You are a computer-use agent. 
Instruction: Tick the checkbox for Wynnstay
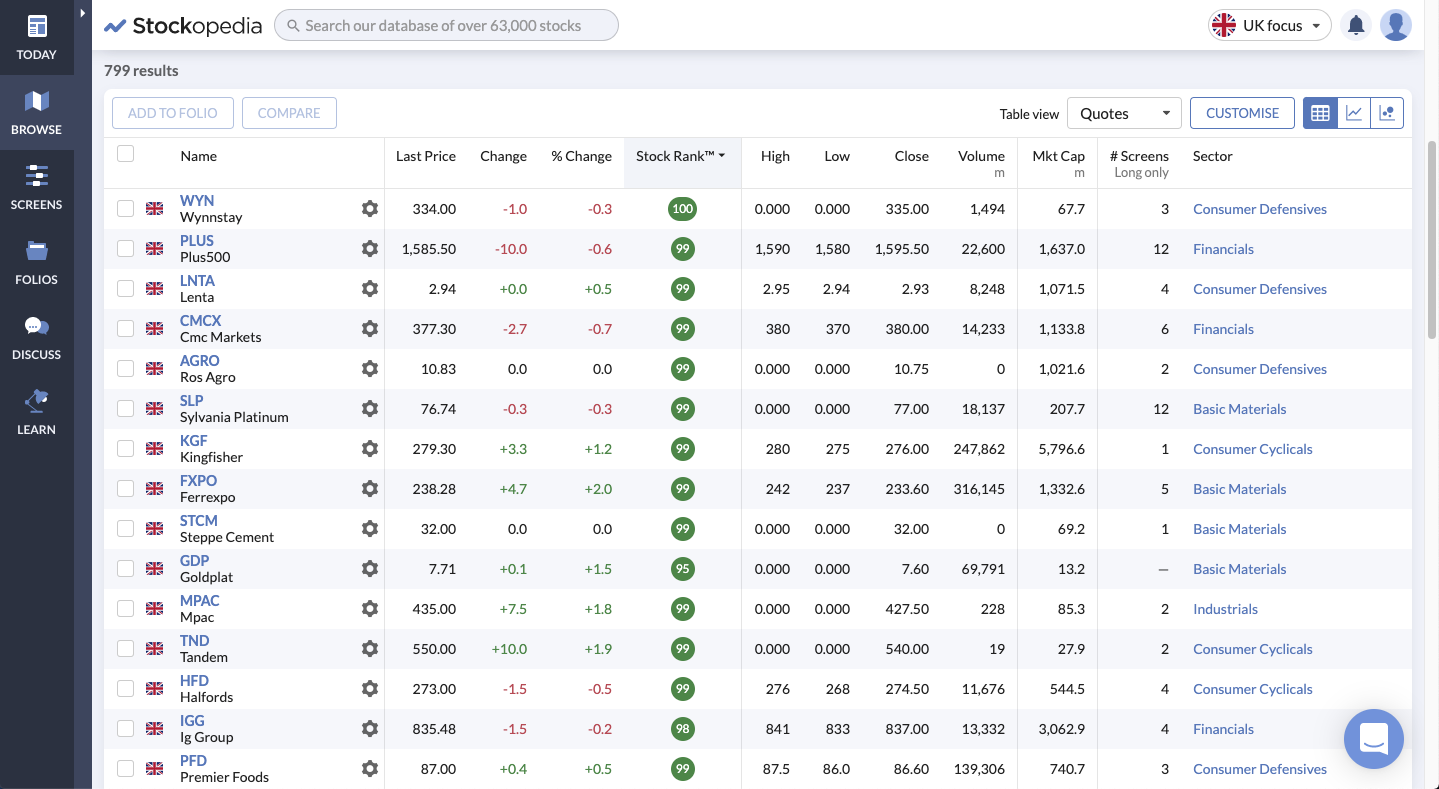click(x=125, y=208)
